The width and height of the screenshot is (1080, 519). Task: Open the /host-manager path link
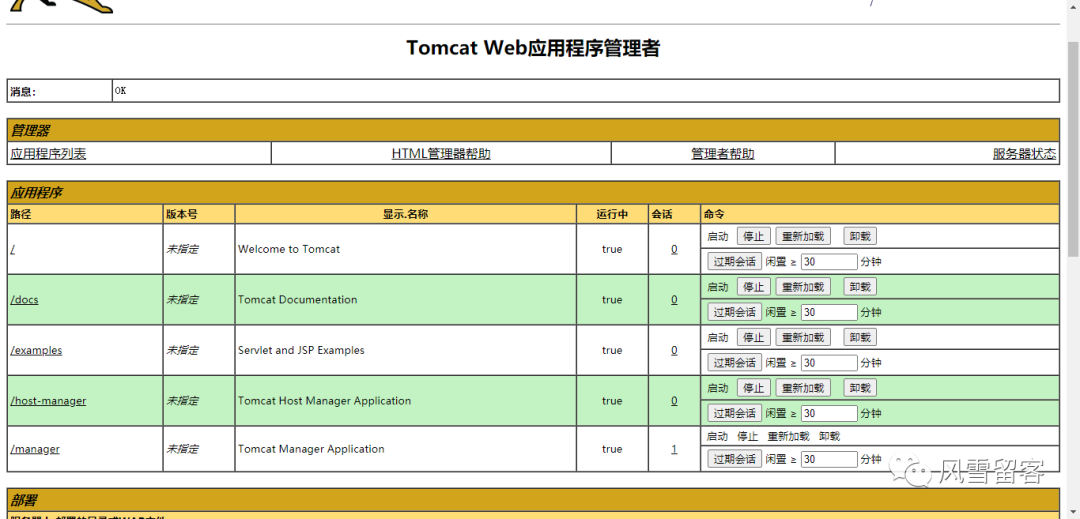(48, 401)
